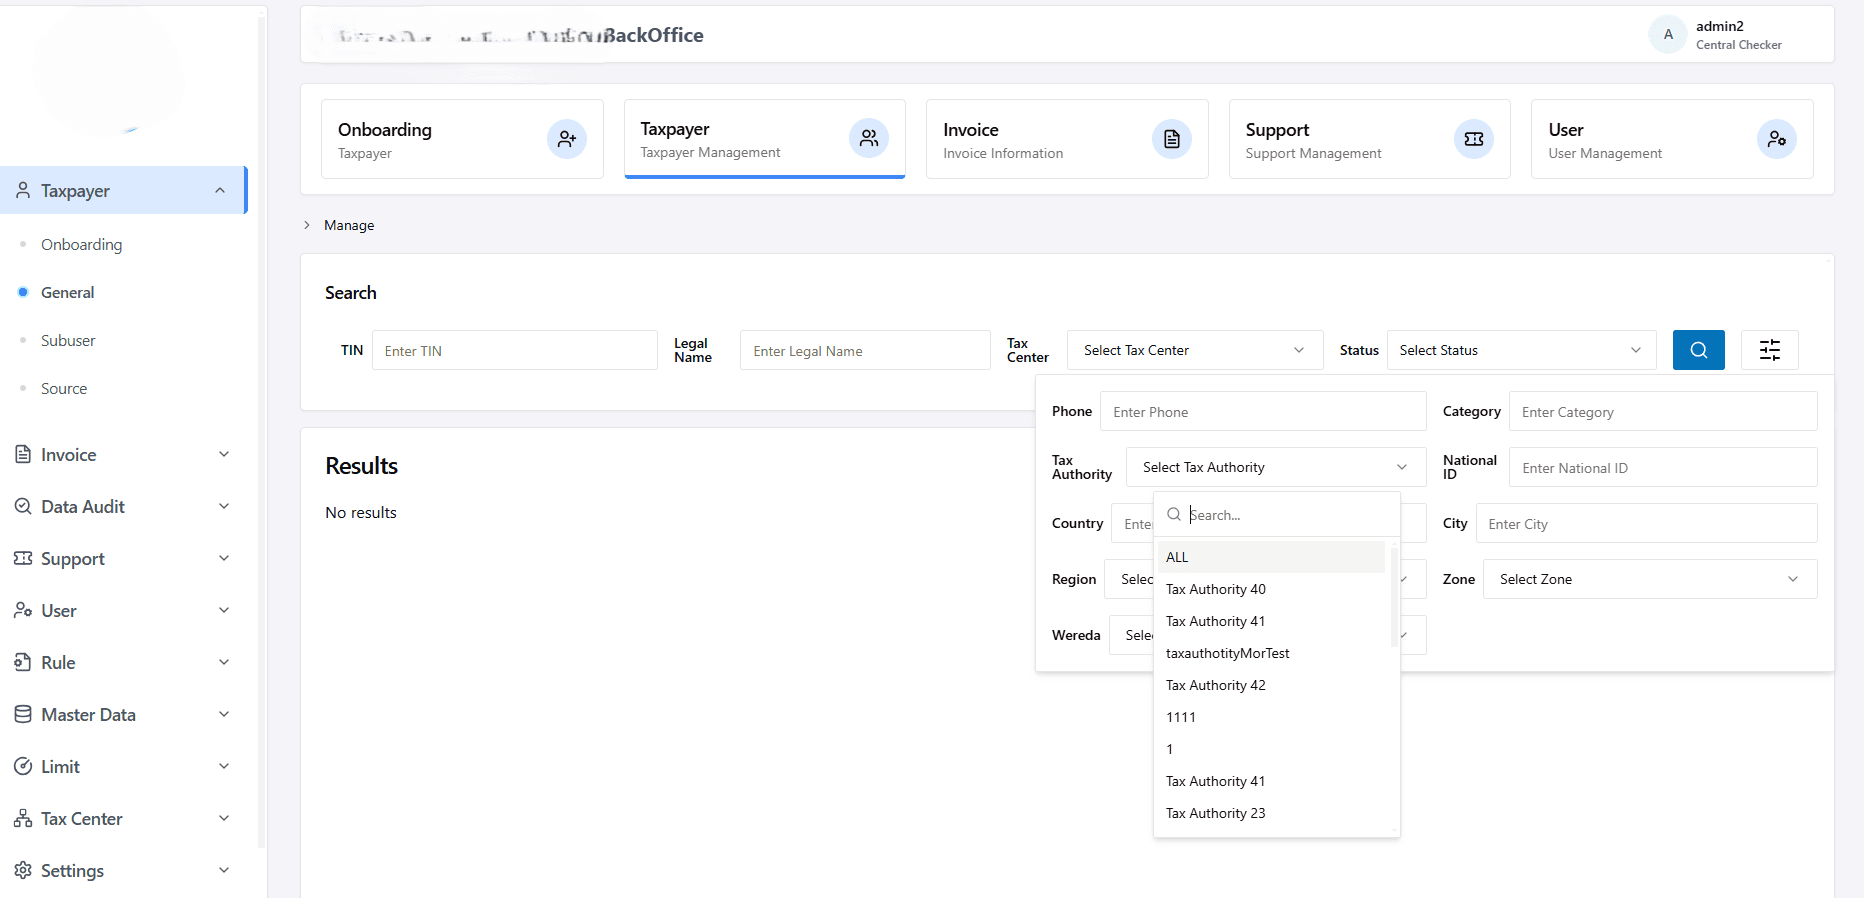Click the Support sidebar ticket icon

(x=23, y=558)
